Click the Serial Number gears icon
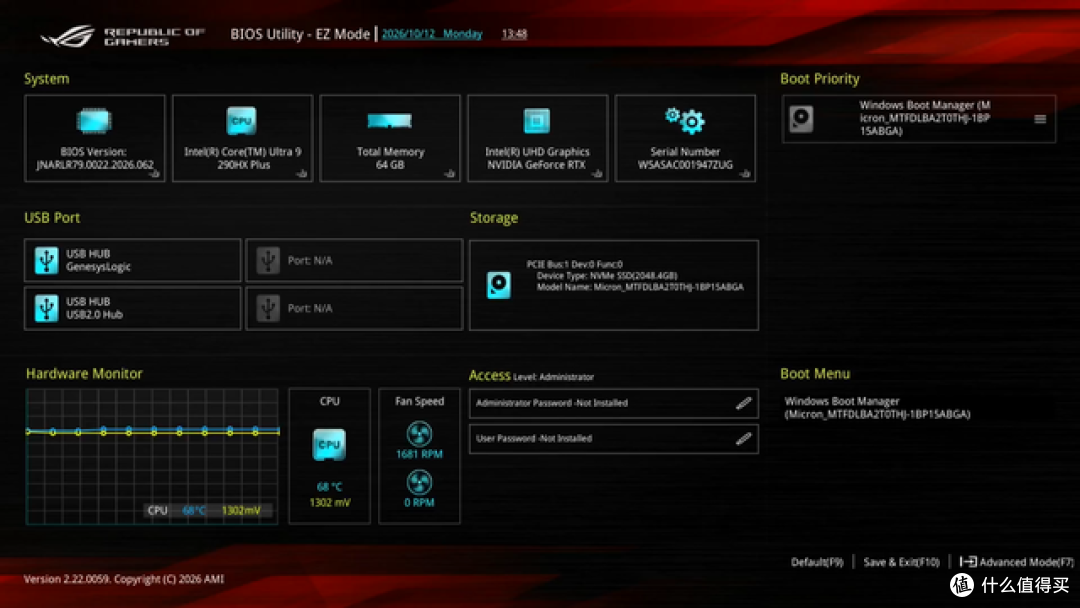 [685, 120]
